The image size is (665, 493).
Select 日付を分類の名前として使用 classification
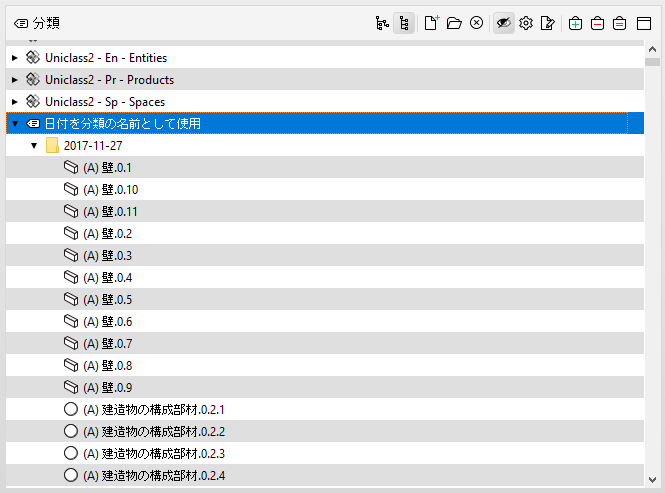[x=325, y=123]
